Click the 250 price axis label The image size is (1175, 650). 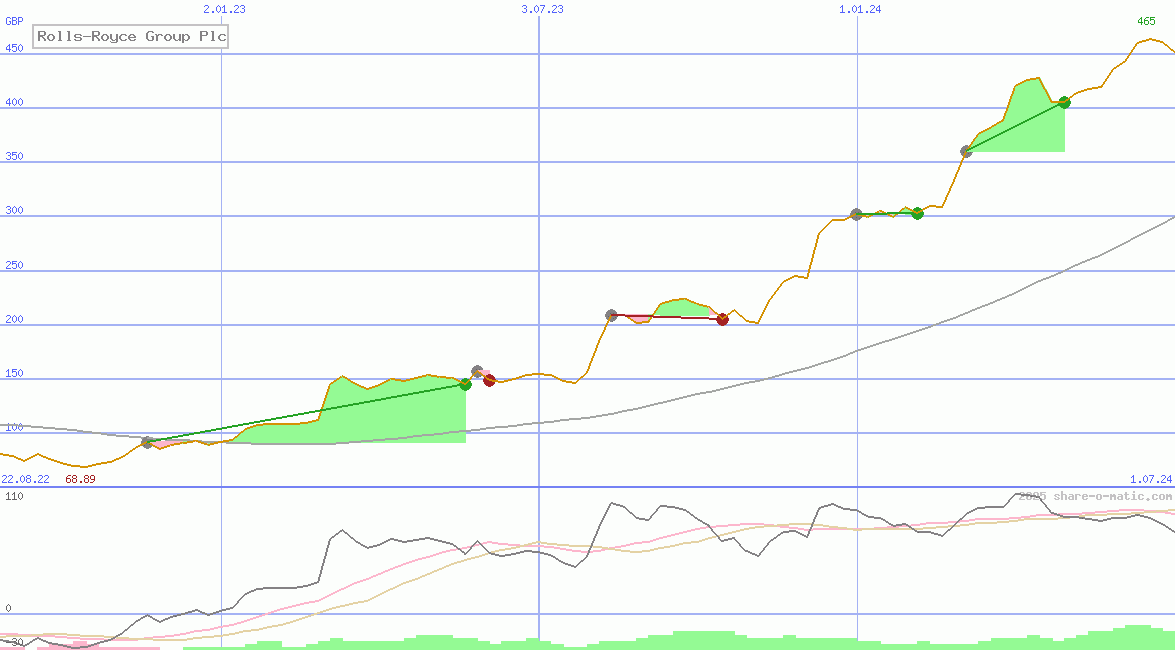pos(14,265)
